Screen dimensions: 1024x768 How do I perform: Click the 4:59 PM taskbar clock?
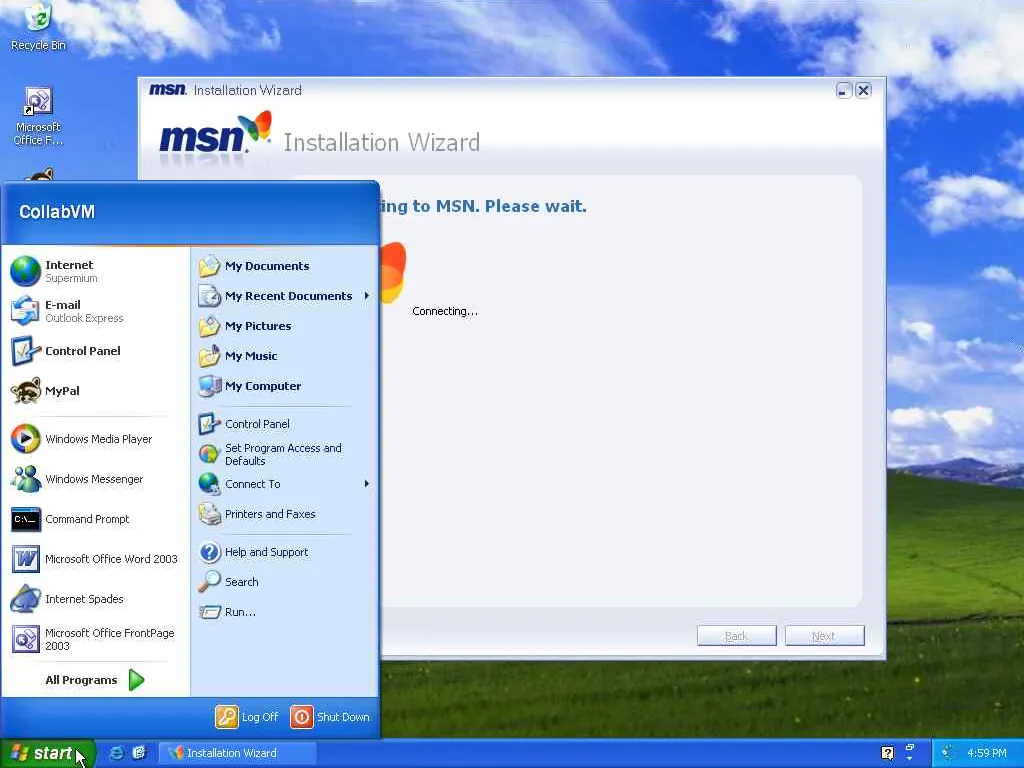pos(986,753)
